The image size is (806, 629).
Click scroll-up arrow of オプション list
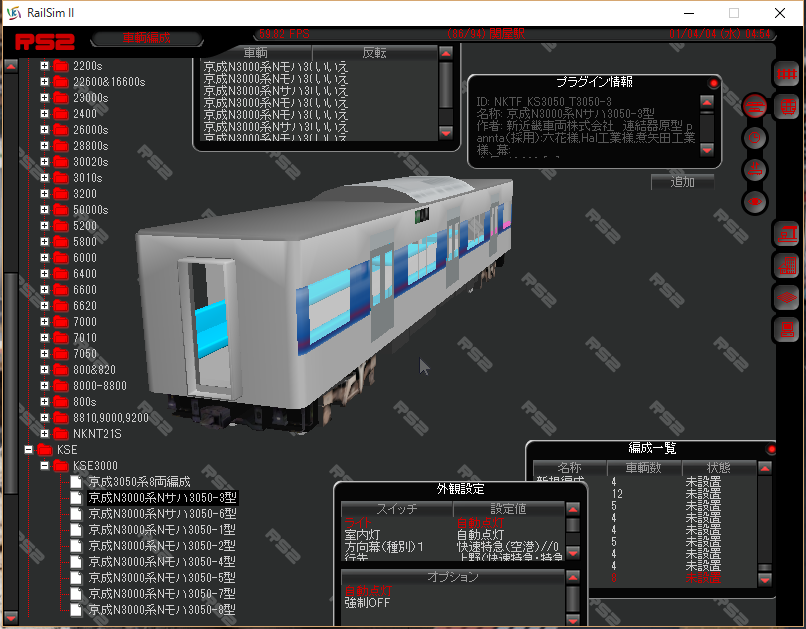point(573,577)
